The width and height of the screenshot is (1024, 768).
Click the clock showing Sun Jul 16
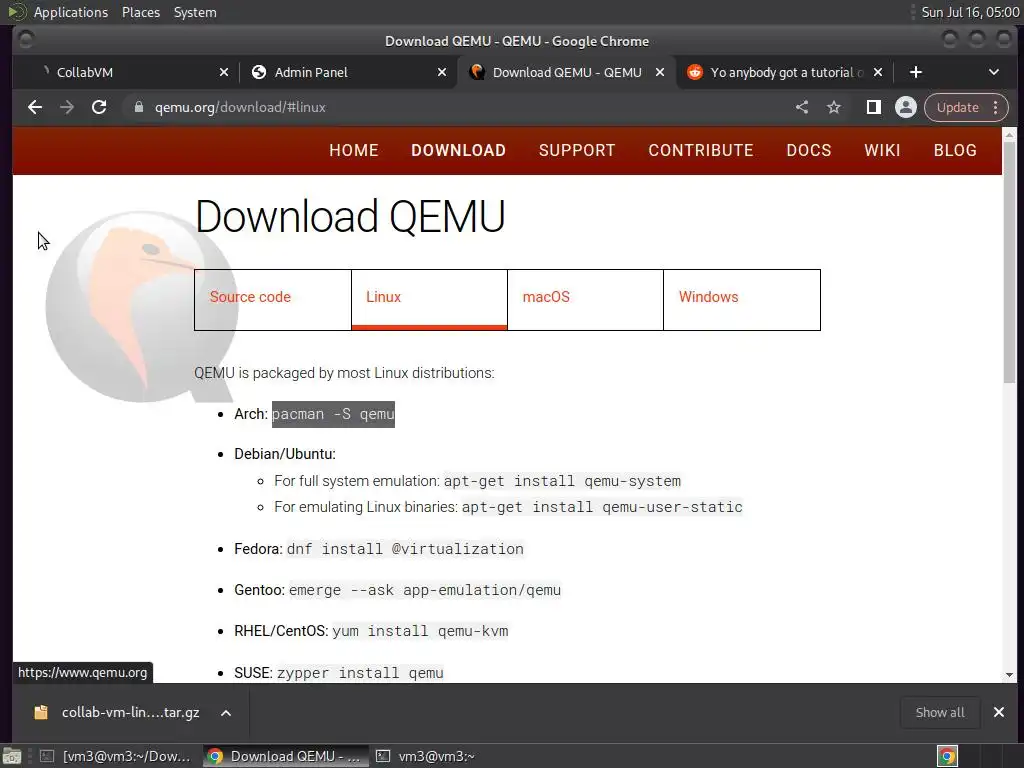(x=970, y=12)
